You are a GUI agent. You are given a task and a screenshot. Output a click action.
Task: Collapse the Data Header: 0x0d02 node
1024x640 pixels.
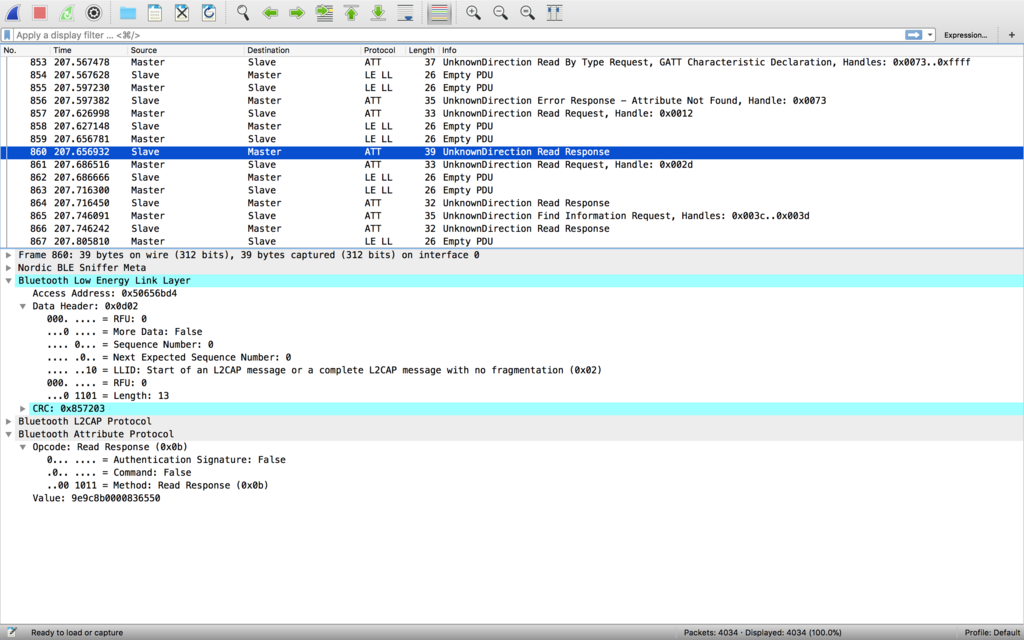23,306
